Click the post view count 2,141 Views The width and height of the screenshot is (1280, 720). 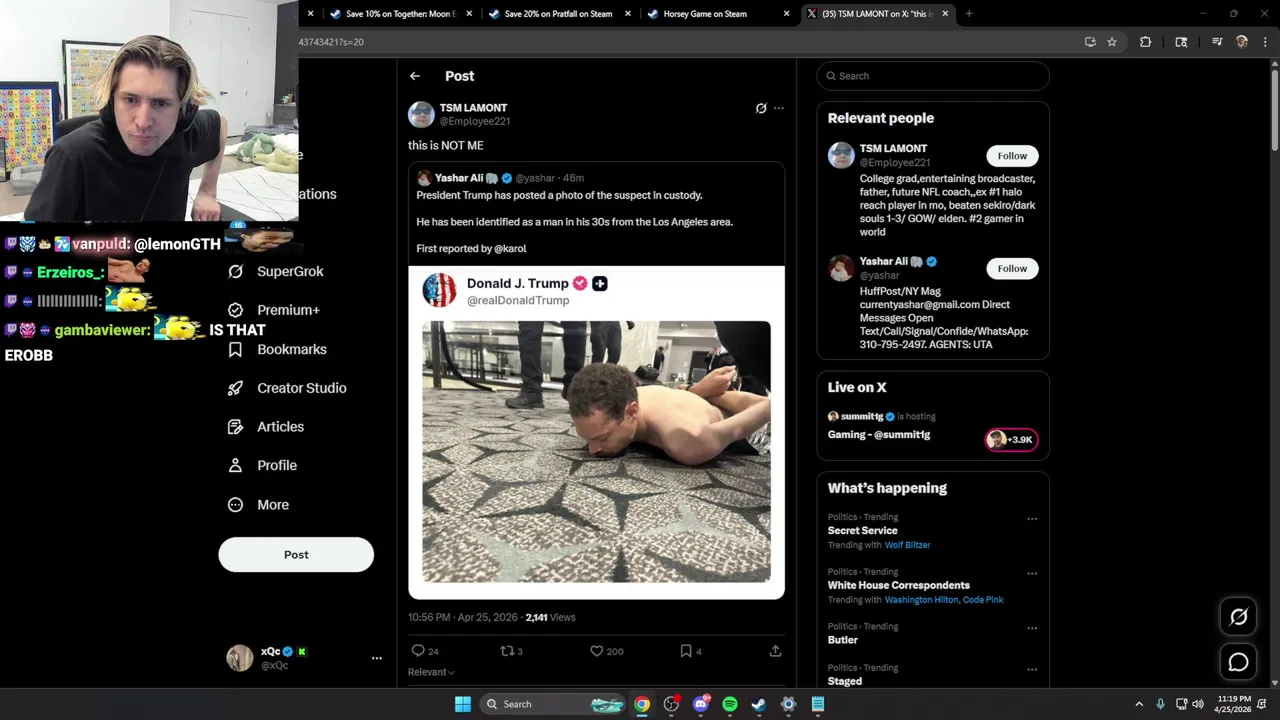pos(550,617)
